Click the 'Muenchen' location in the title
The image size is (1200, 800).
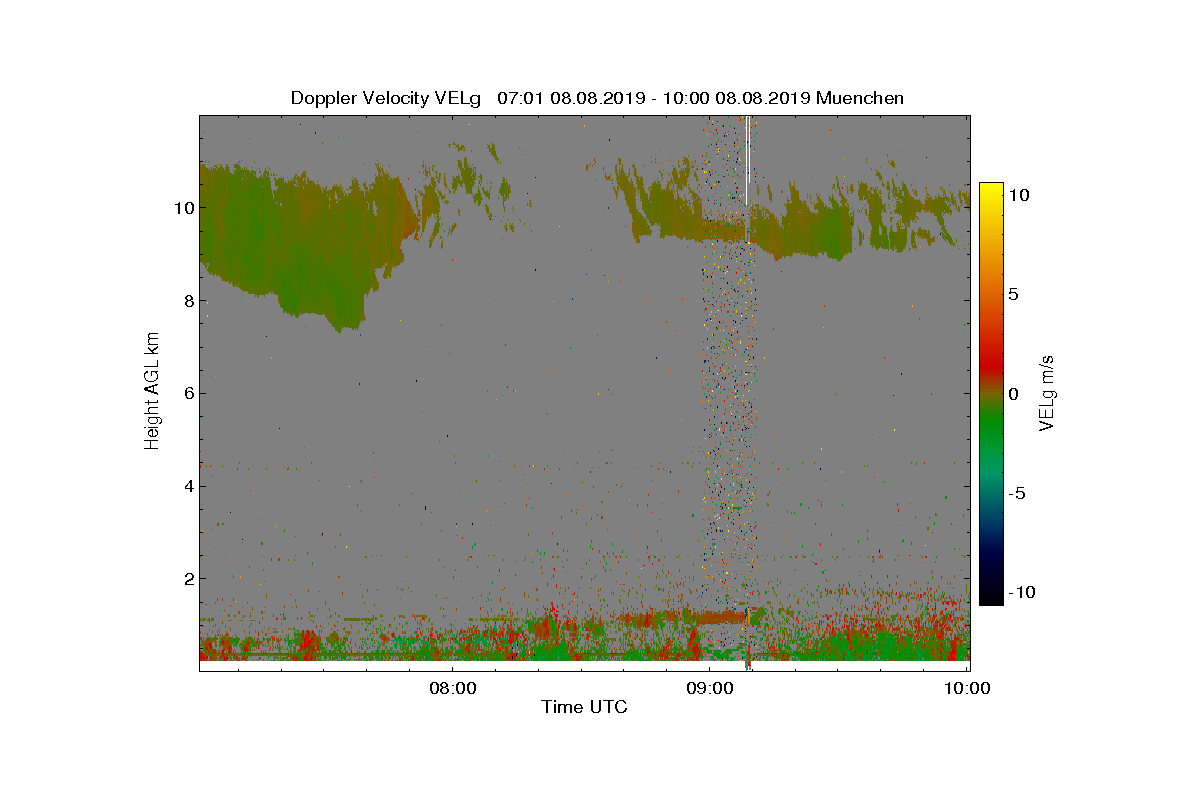point(860,98)
